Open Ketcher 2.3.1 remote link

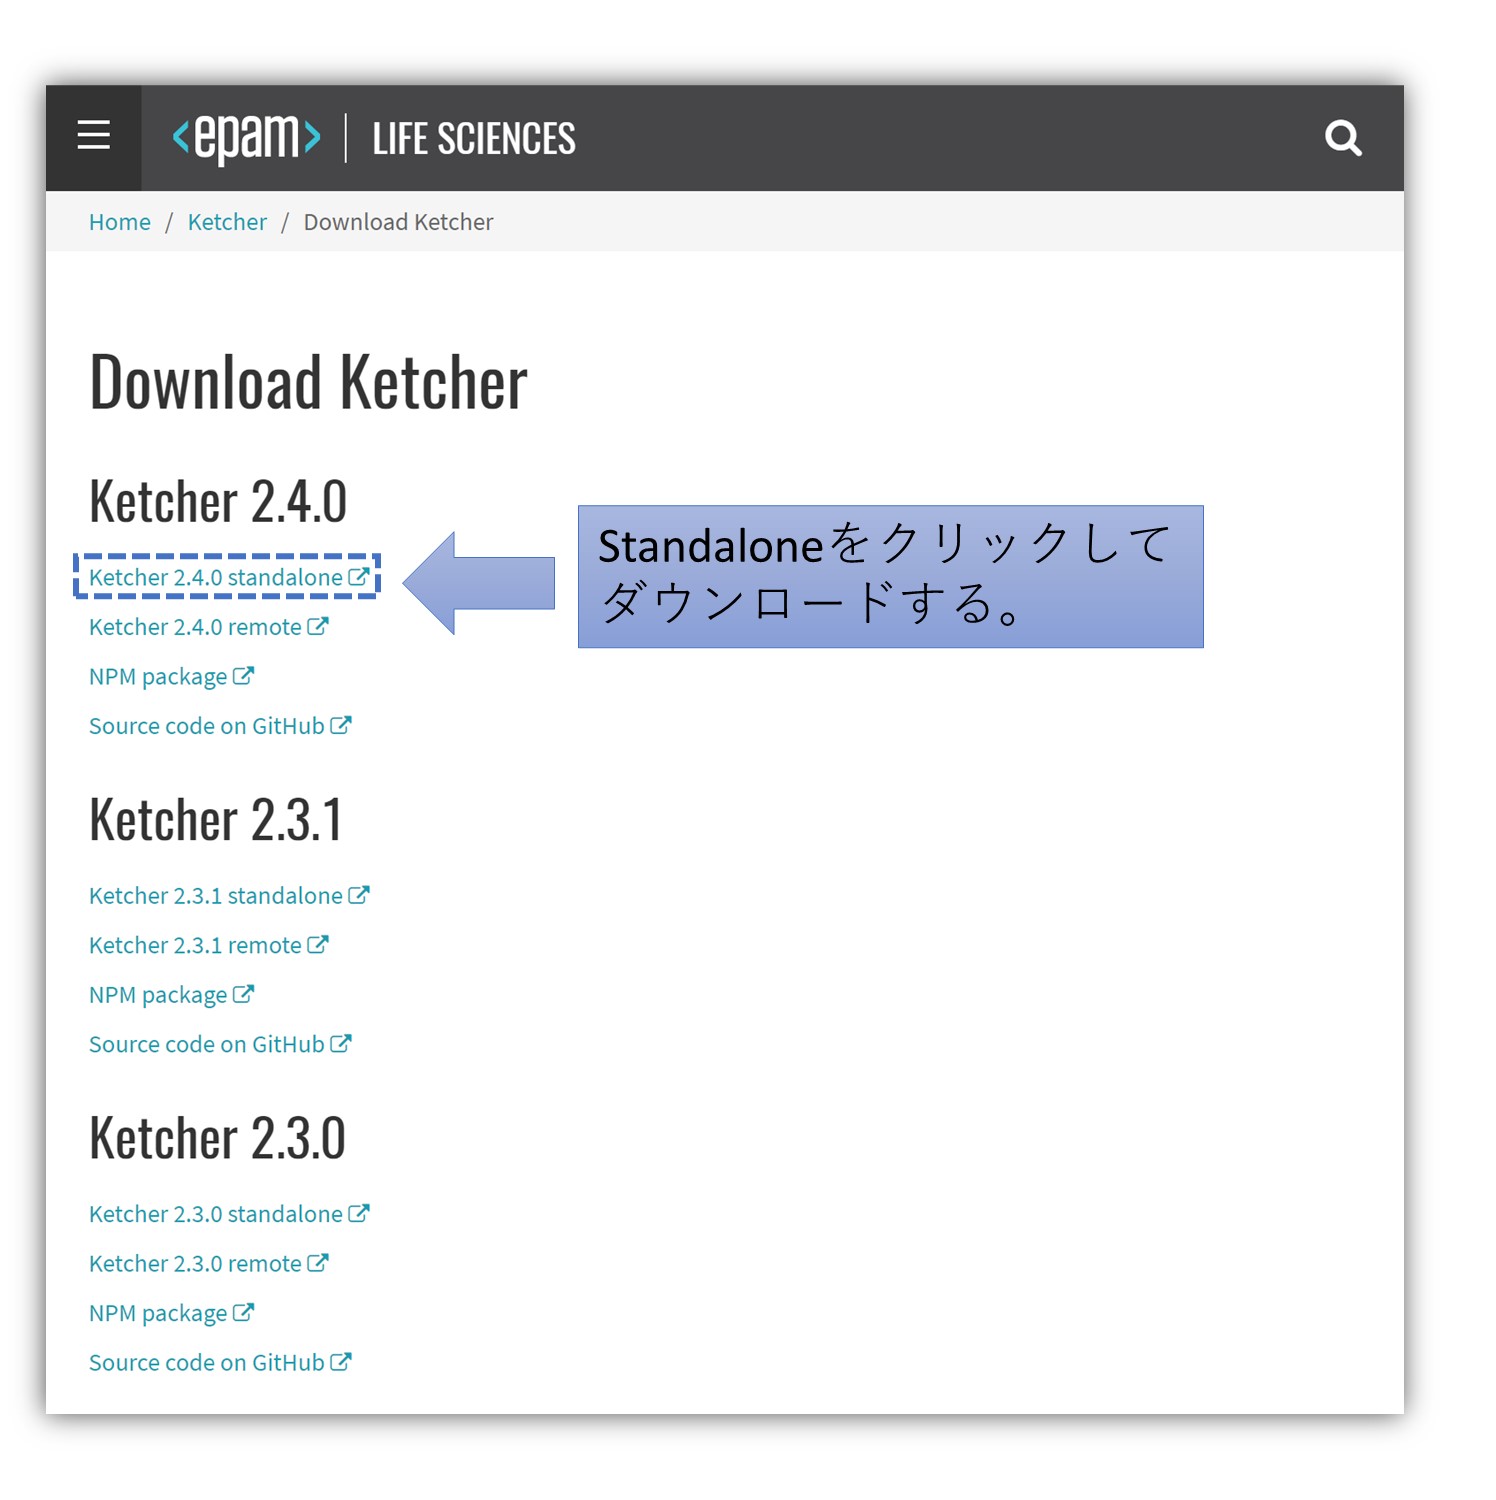pos(193,944)
